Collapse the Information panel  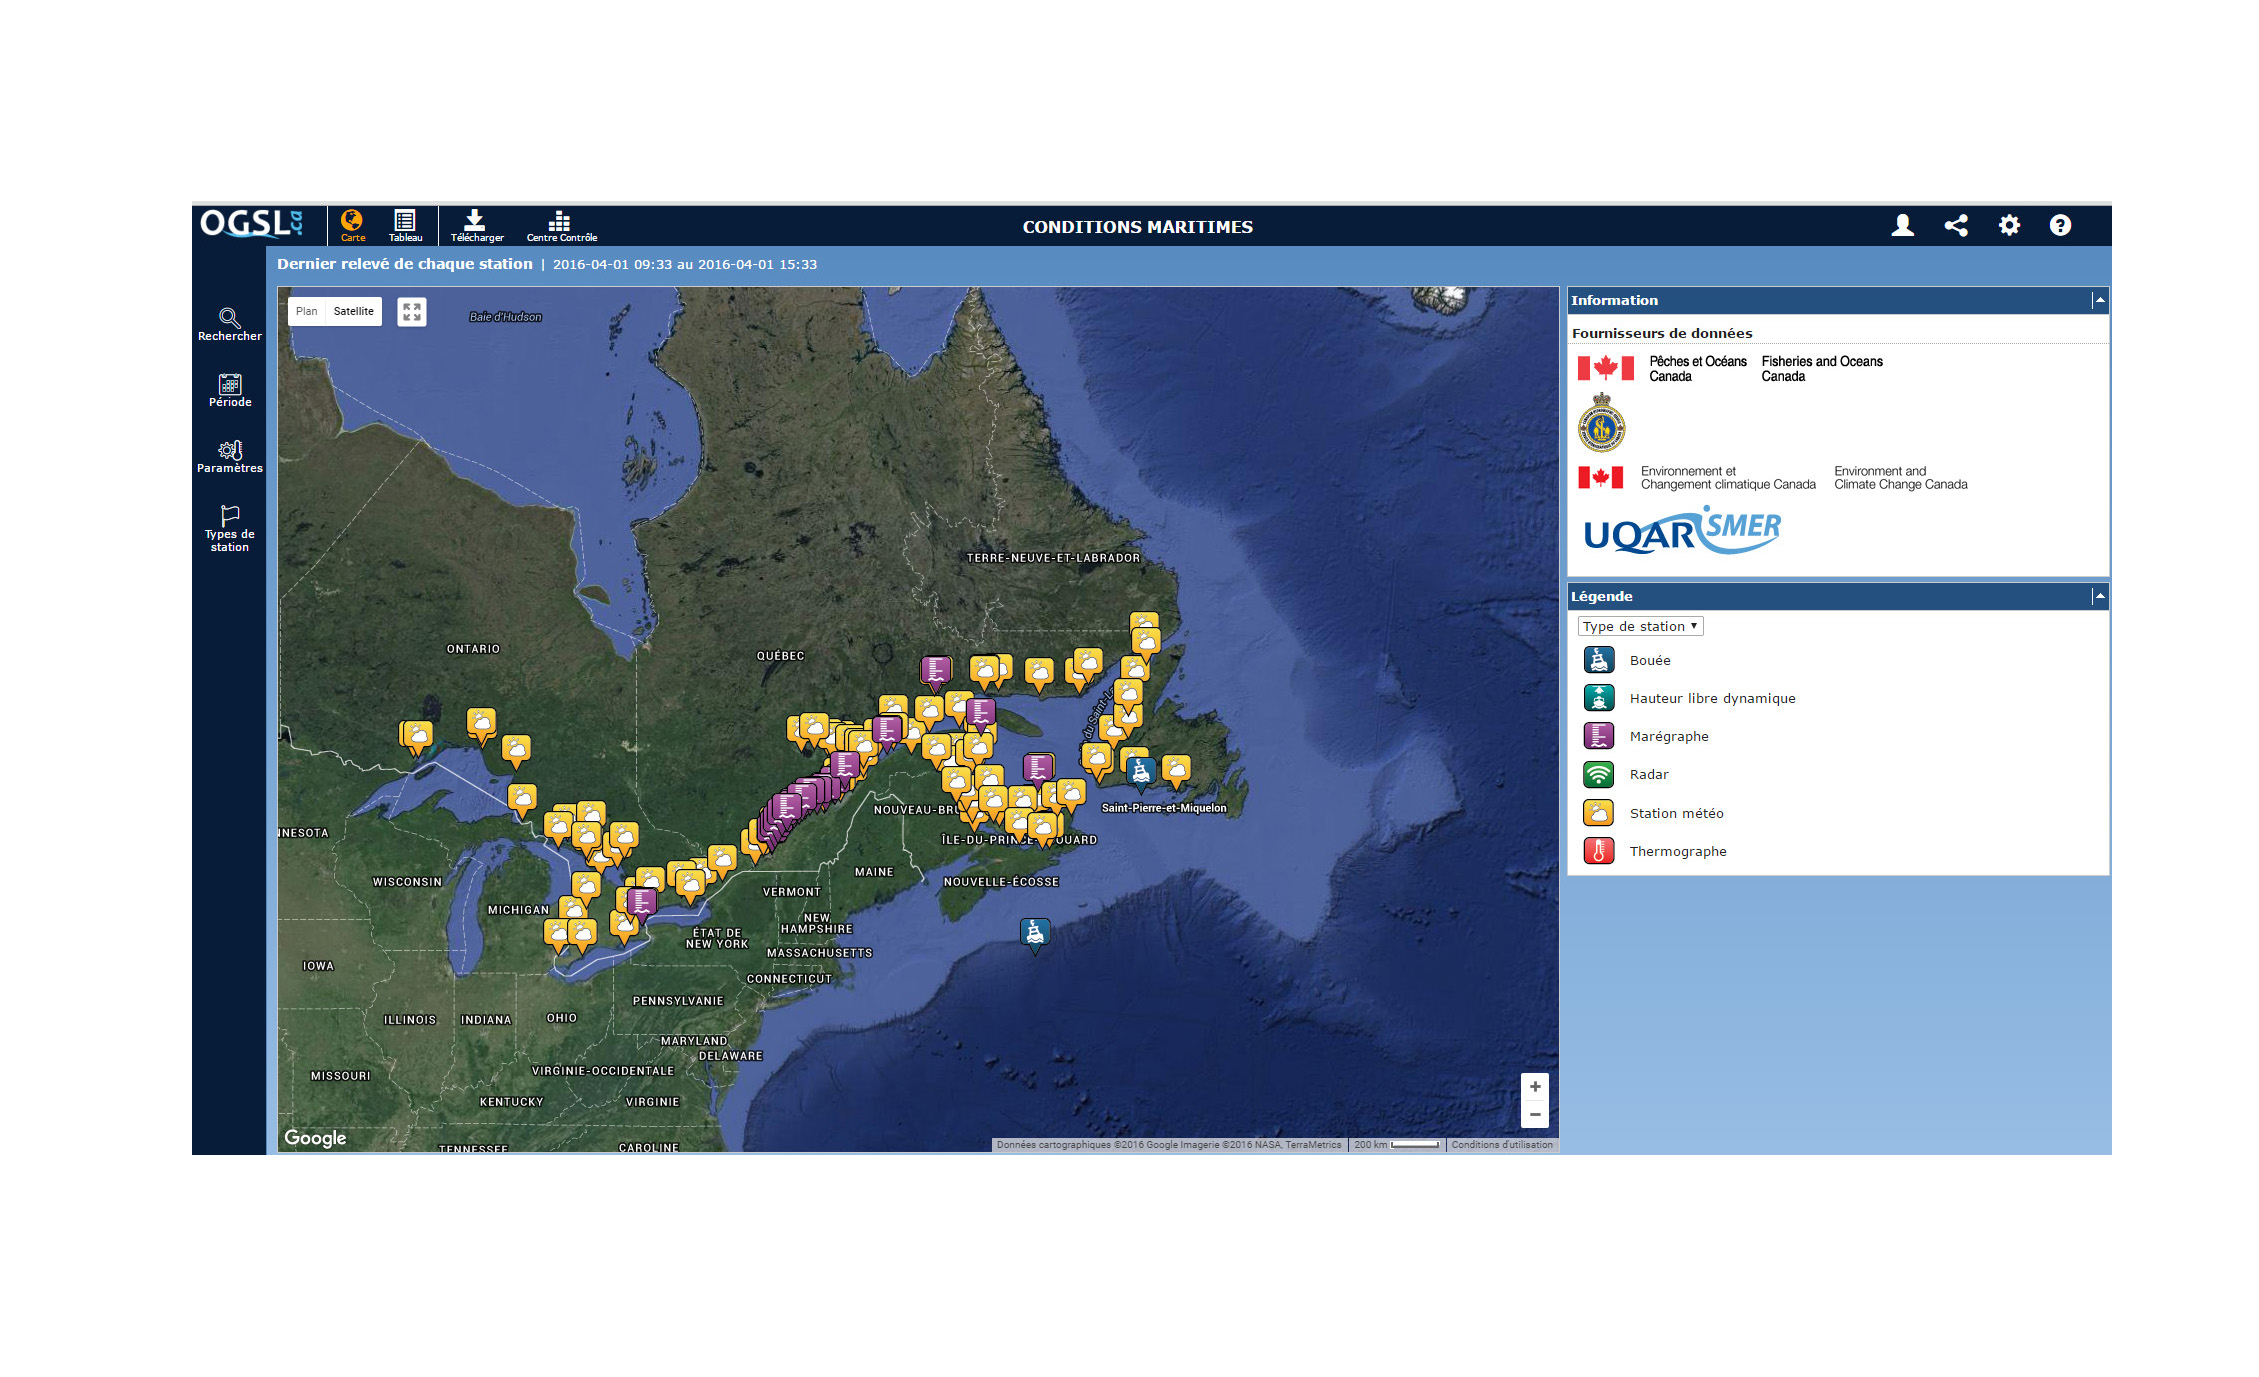(x=2099, y=300)
